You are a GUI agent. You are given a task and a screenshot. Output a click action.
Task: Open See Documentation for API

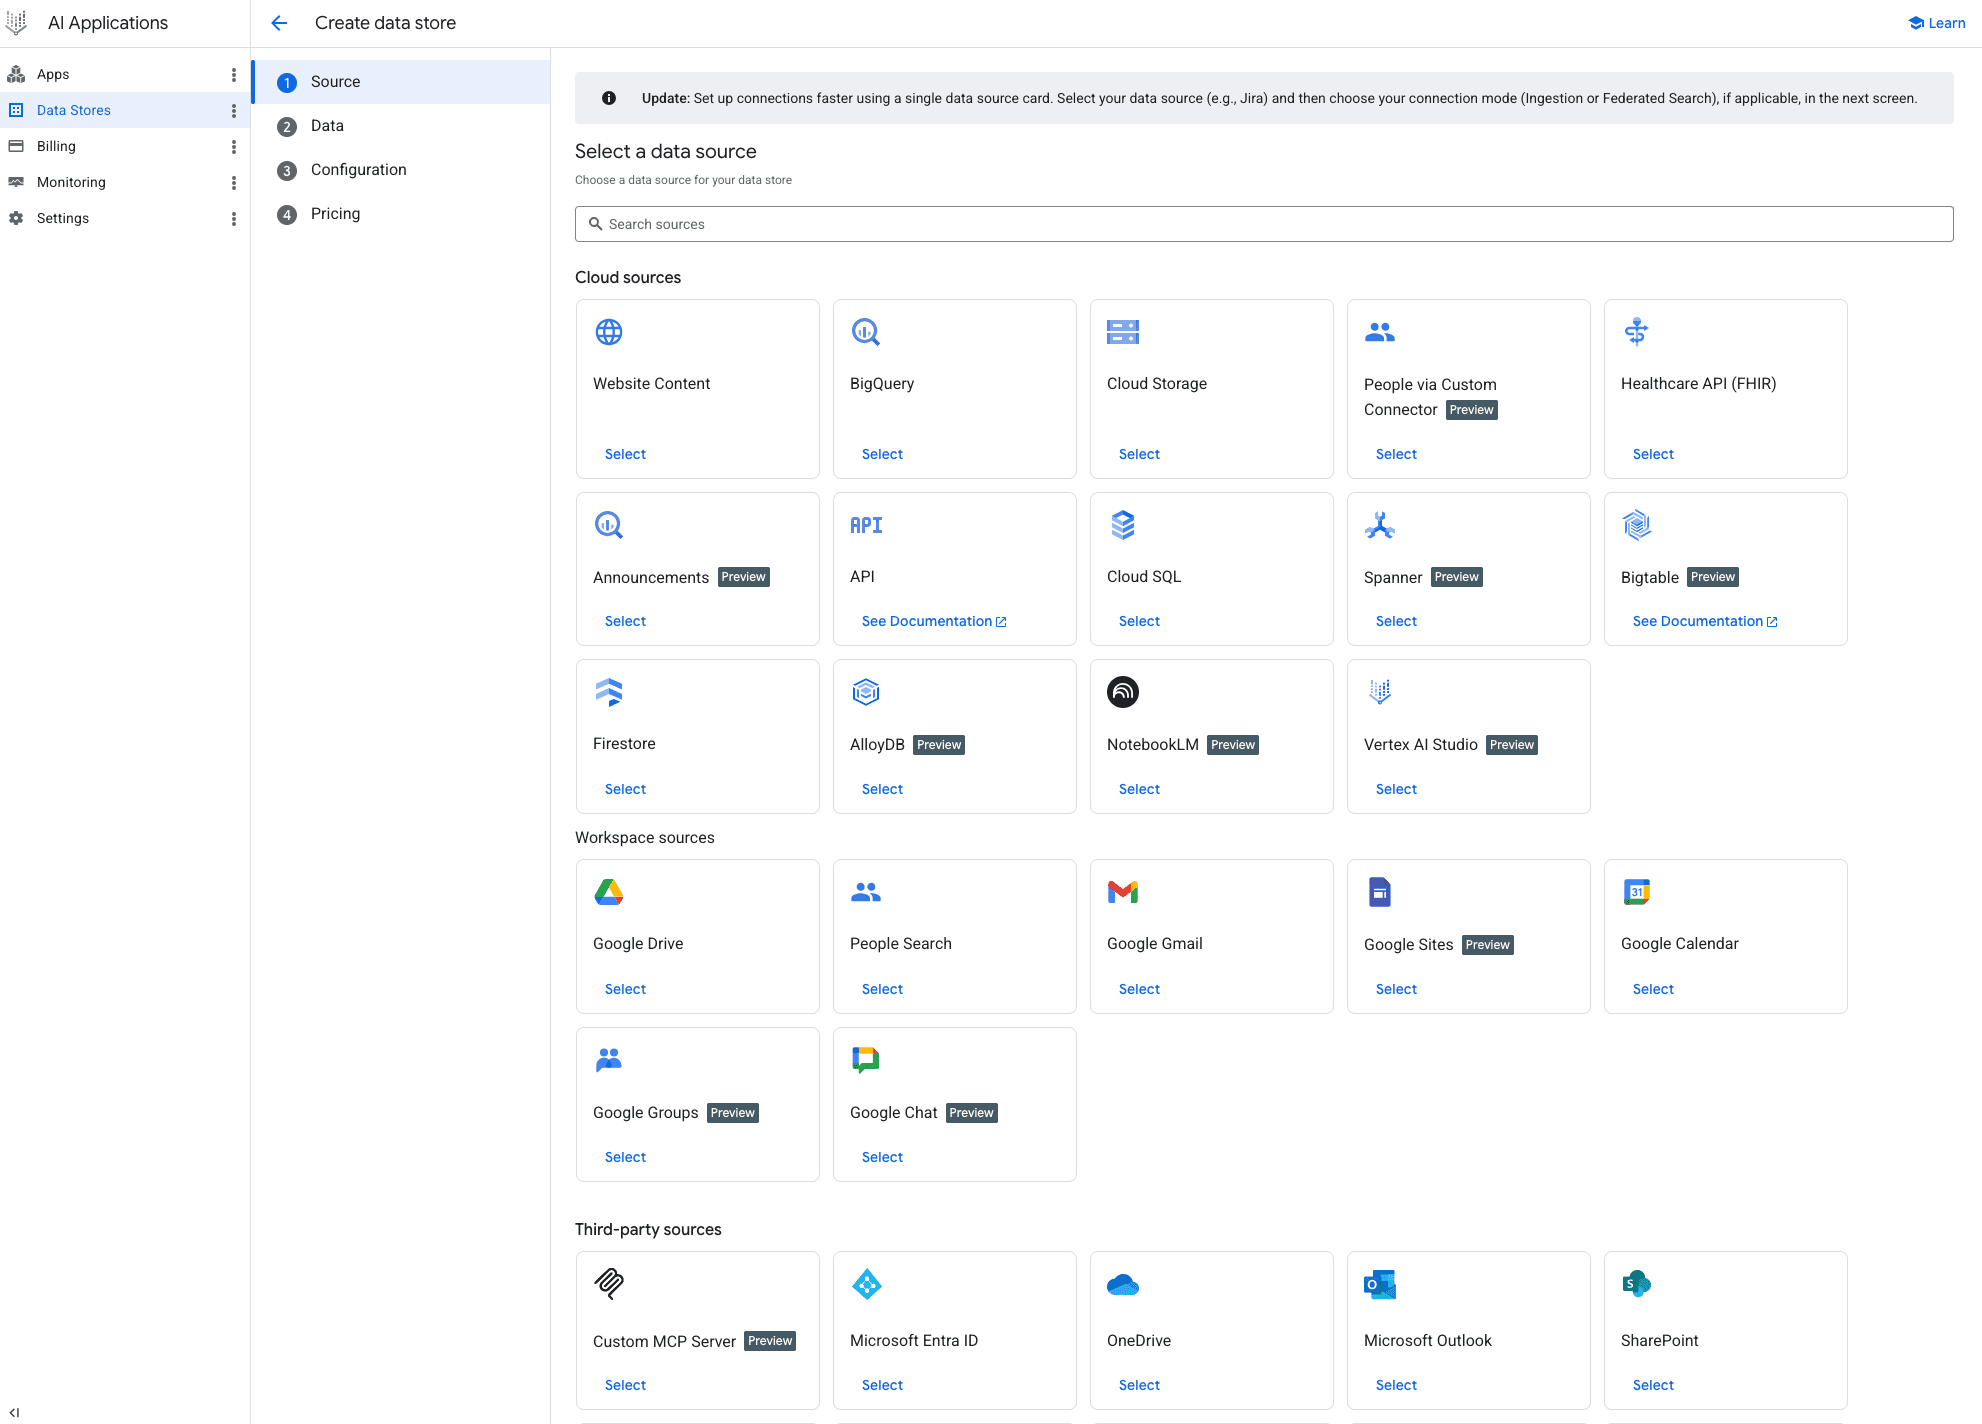tap(934, 621)
